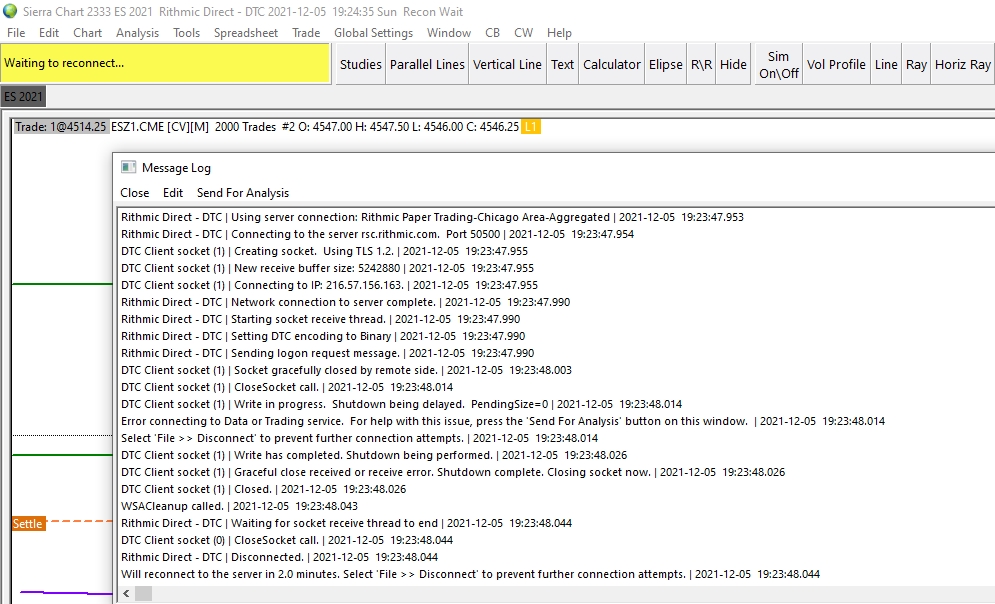Image resolution: width=995 pixels, height=604 pixels.
Task: Click the Trade: 1@4514.25 header text
Action: [x=60, y=127]
